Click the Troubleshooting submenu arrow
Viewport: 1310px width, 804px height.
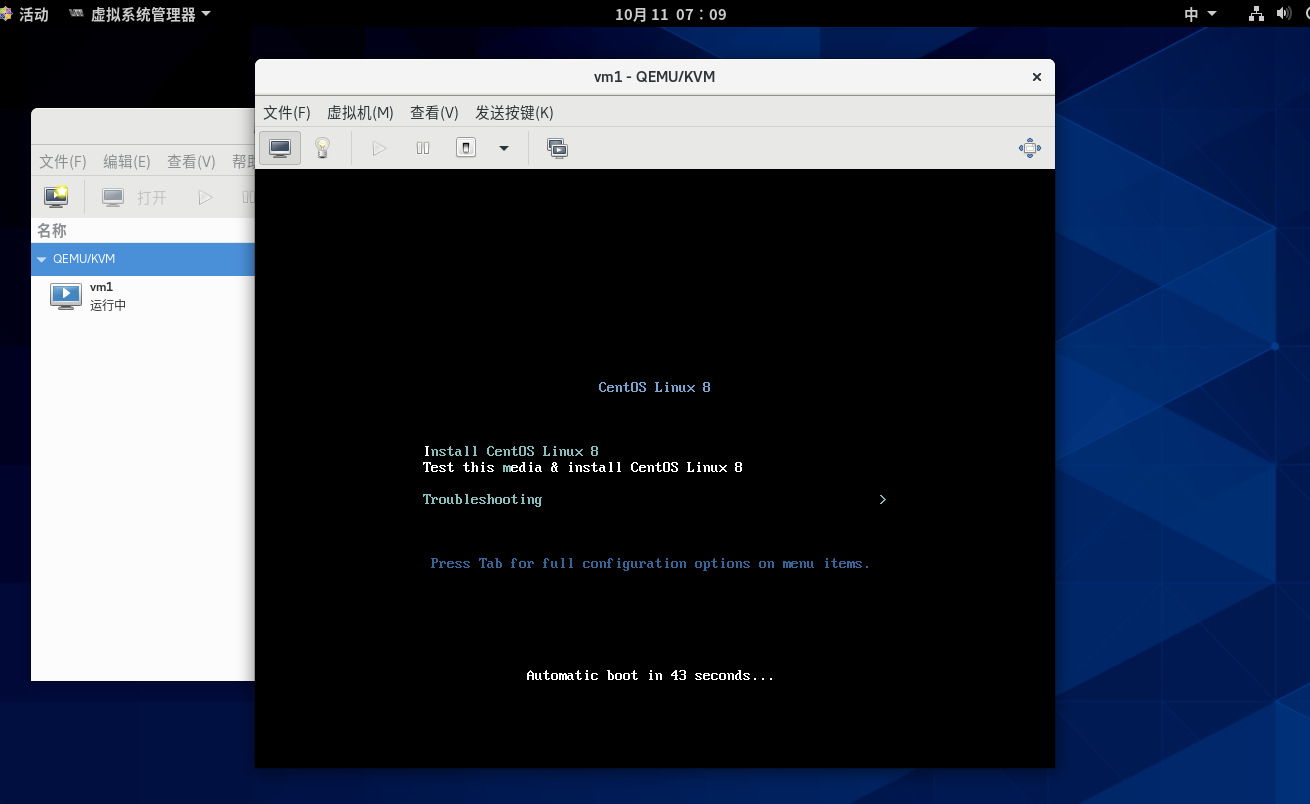coord(883,499)
